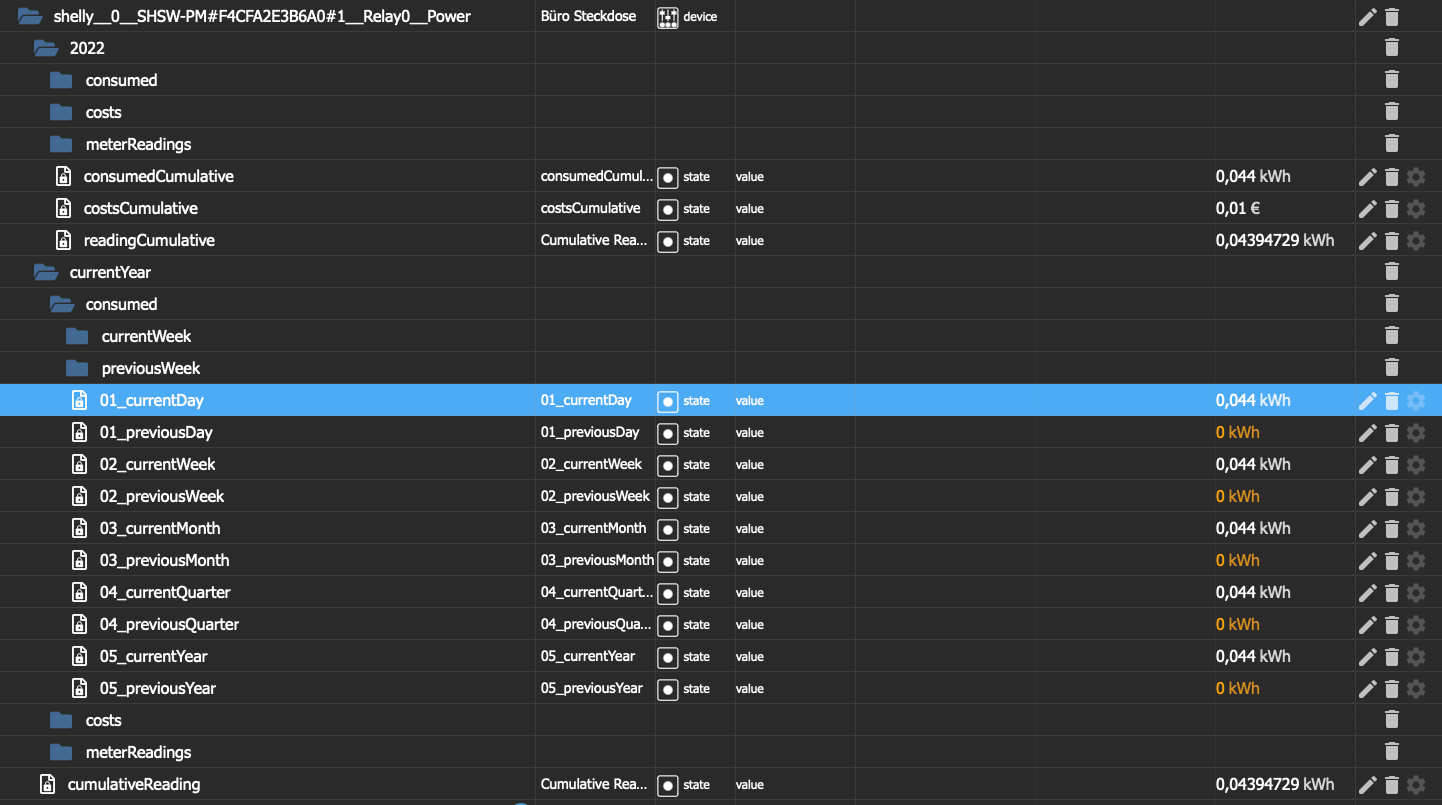The image size is (1442, 805).
Task: Click the 05_currentYear tree item
Action: coord(154,656)
